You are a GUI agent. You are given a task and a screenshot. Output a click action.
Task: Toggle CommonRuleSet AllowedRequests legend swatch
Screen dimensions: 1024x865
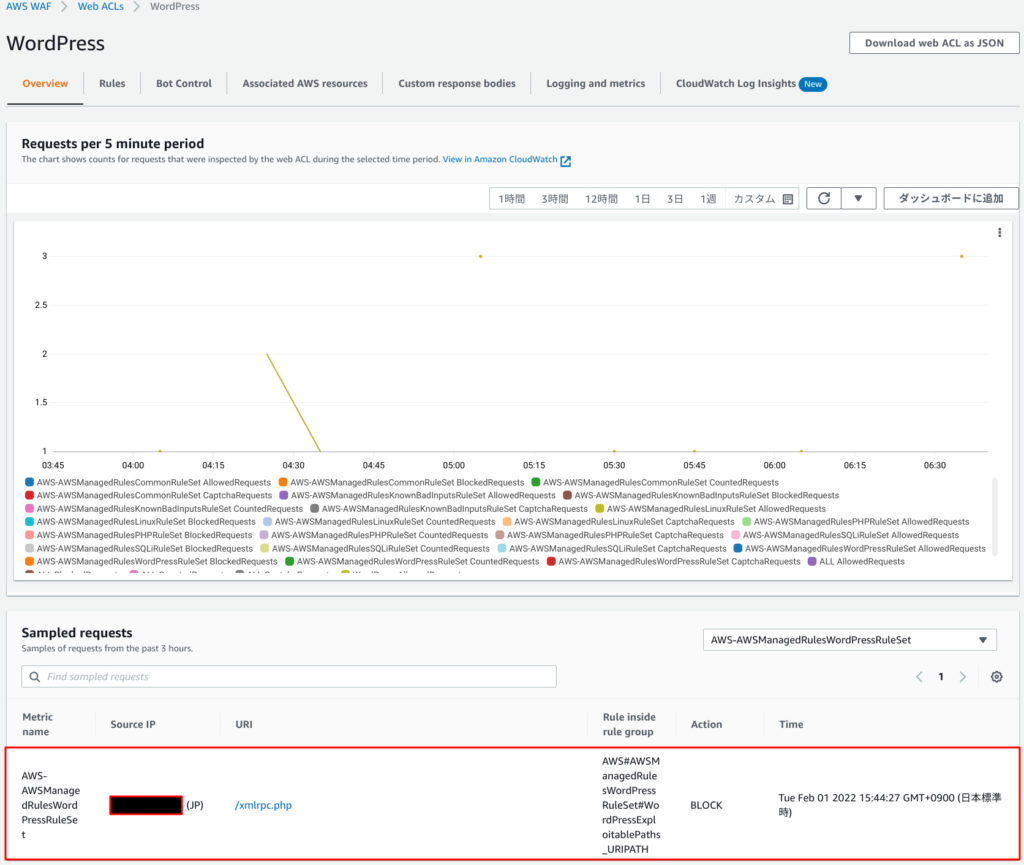(29, 482)
